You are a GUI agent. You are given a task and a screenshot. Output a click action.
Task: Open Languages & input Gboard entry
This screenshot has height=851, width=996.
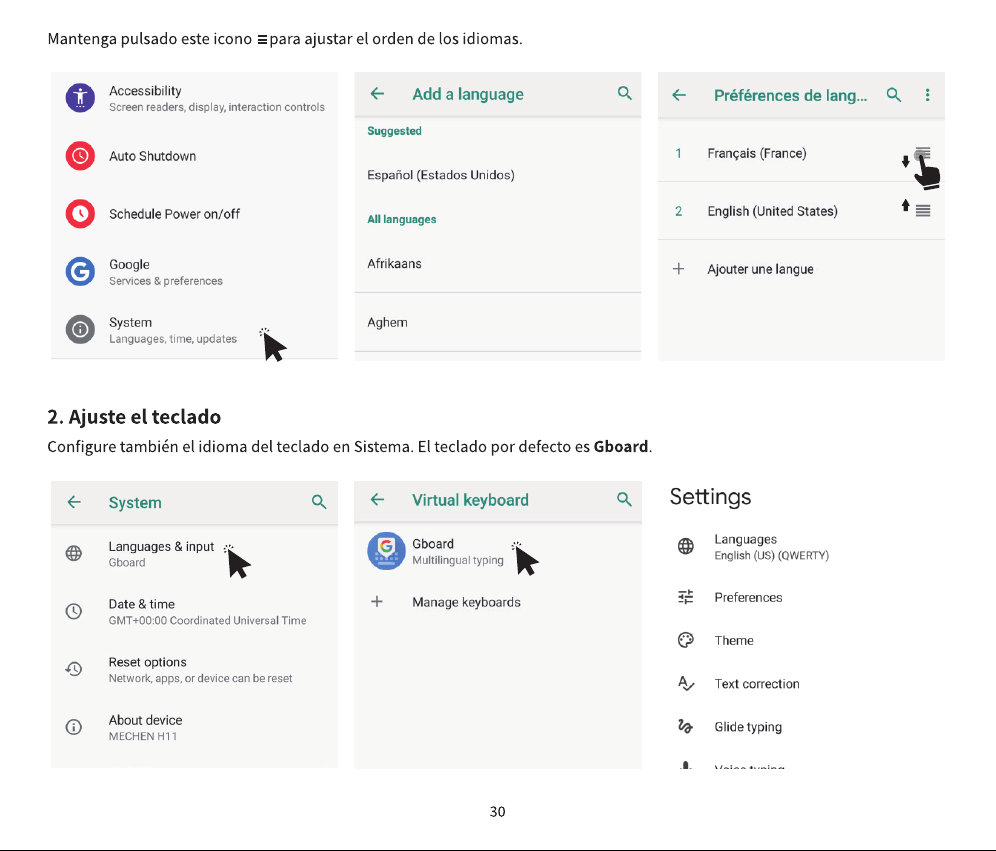tap(194, 554)
